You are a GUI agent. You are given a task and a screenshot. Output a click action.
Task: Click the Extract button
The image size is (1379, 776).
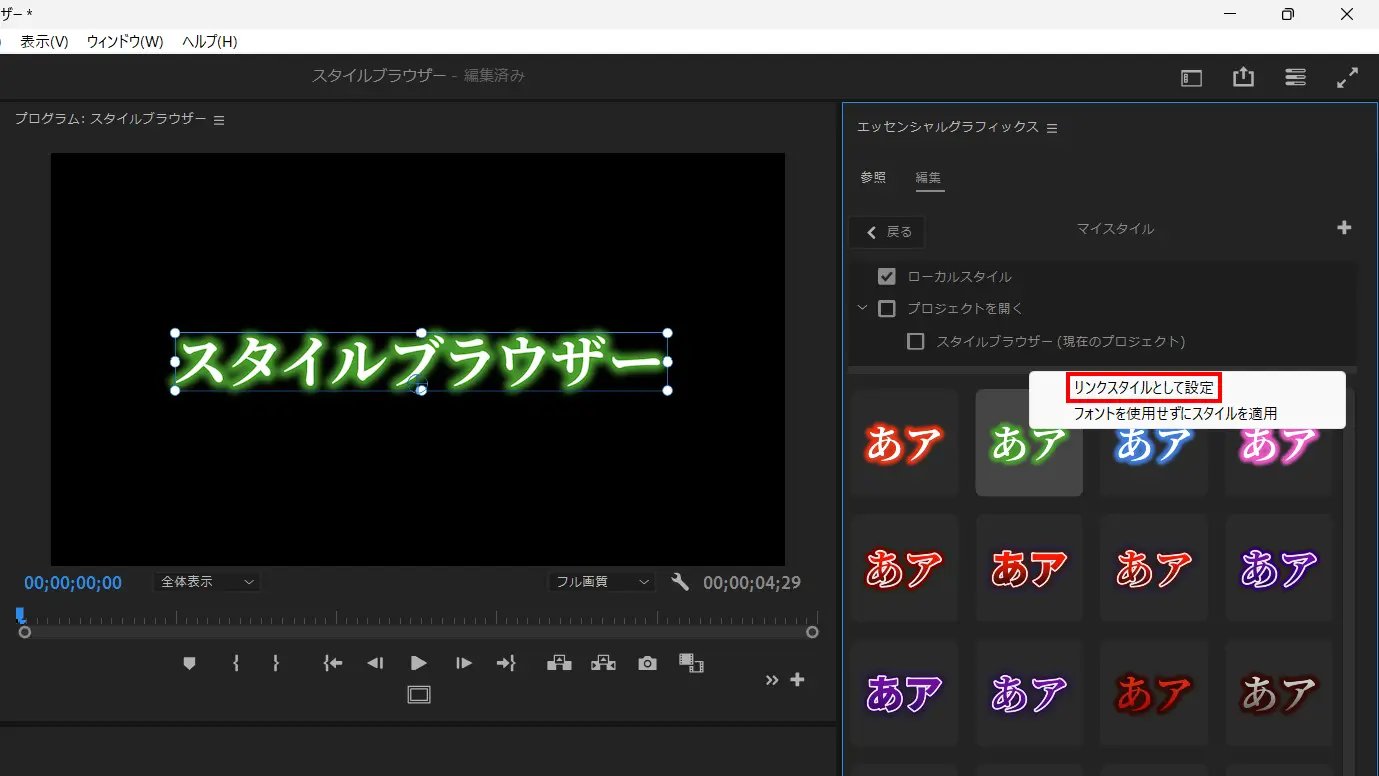pyautogui.click(x=603, y=663)
